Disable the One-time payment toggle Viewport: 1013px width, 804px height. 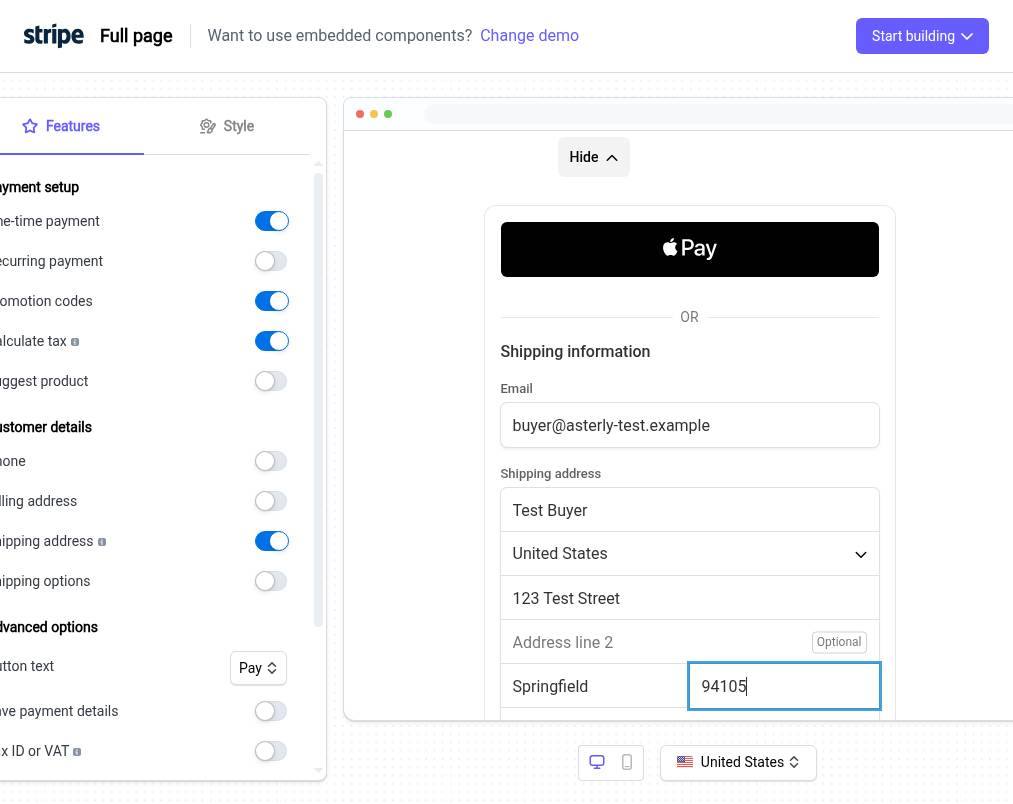pyautogui.click(x=271, y=221)
